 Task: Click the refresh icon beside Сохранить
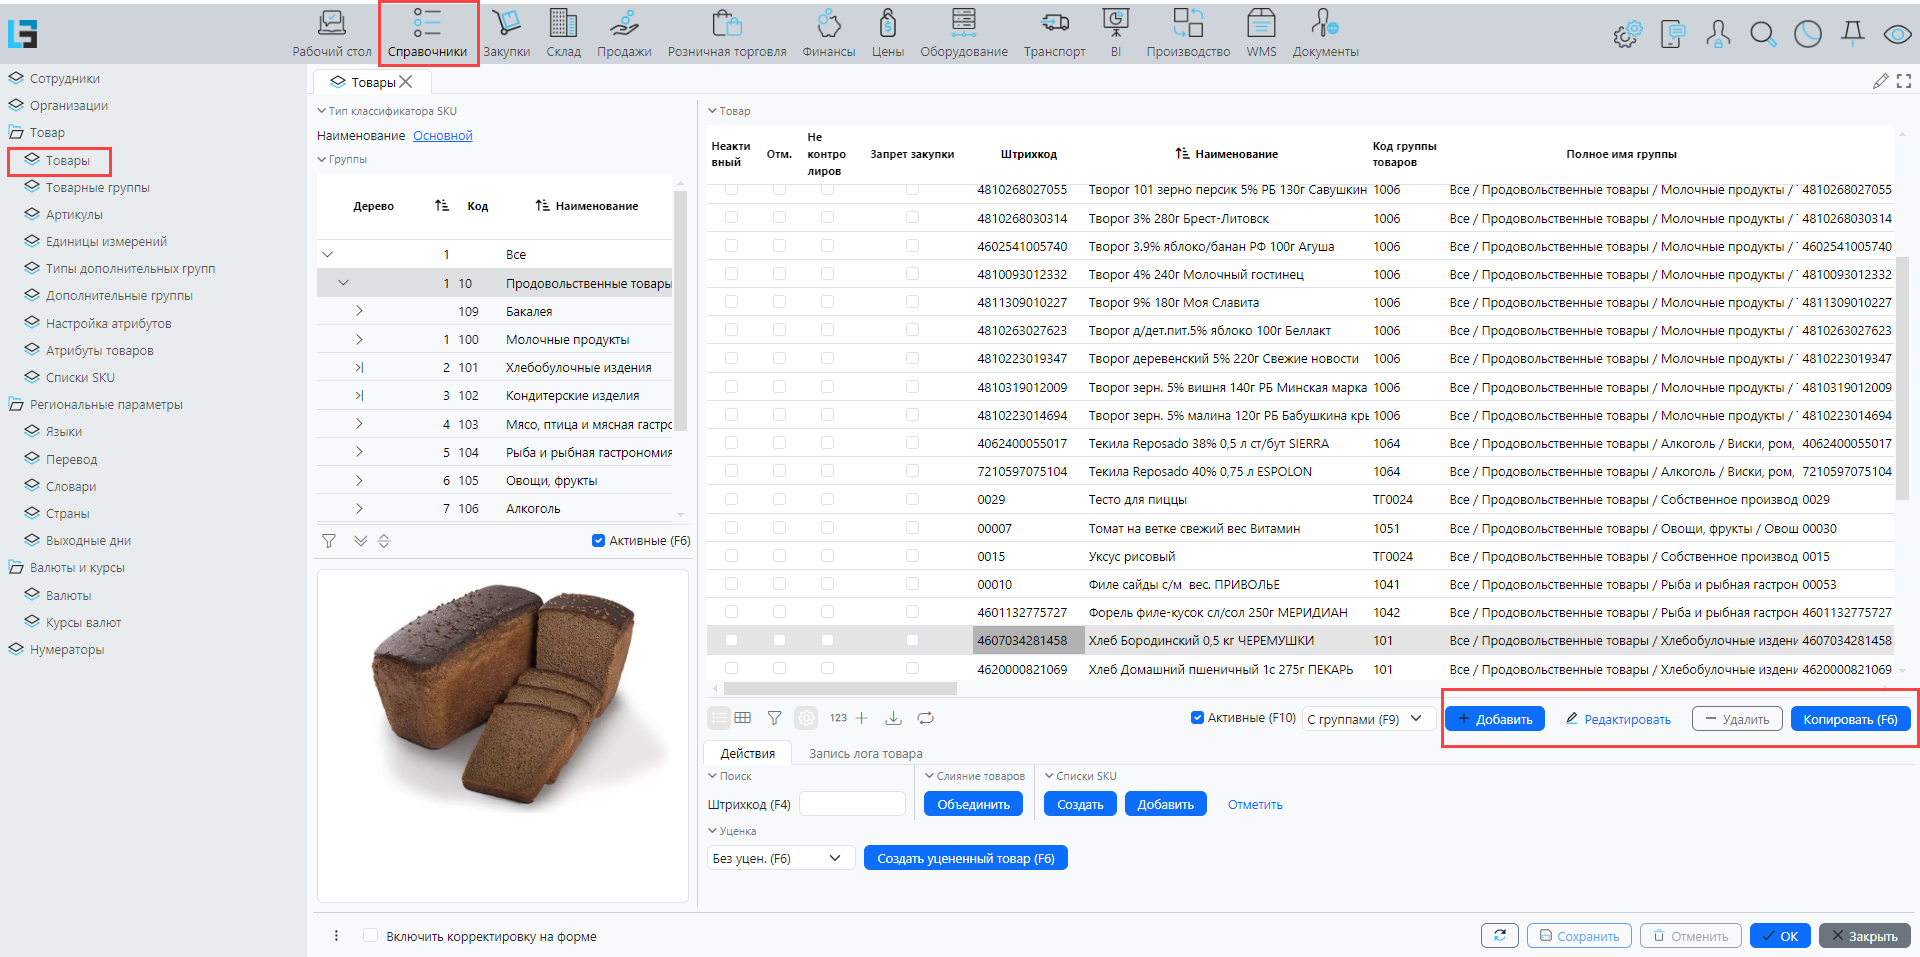(x=1499, y=936)
